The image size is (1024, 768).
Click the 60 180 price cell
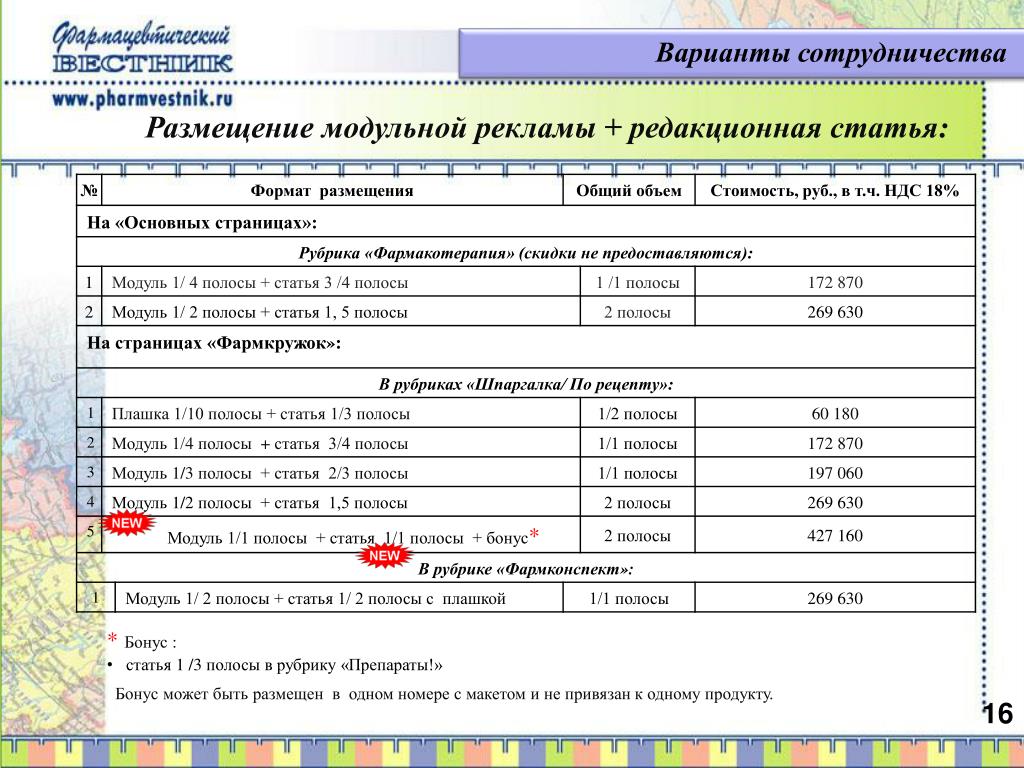tap(835, 414)
